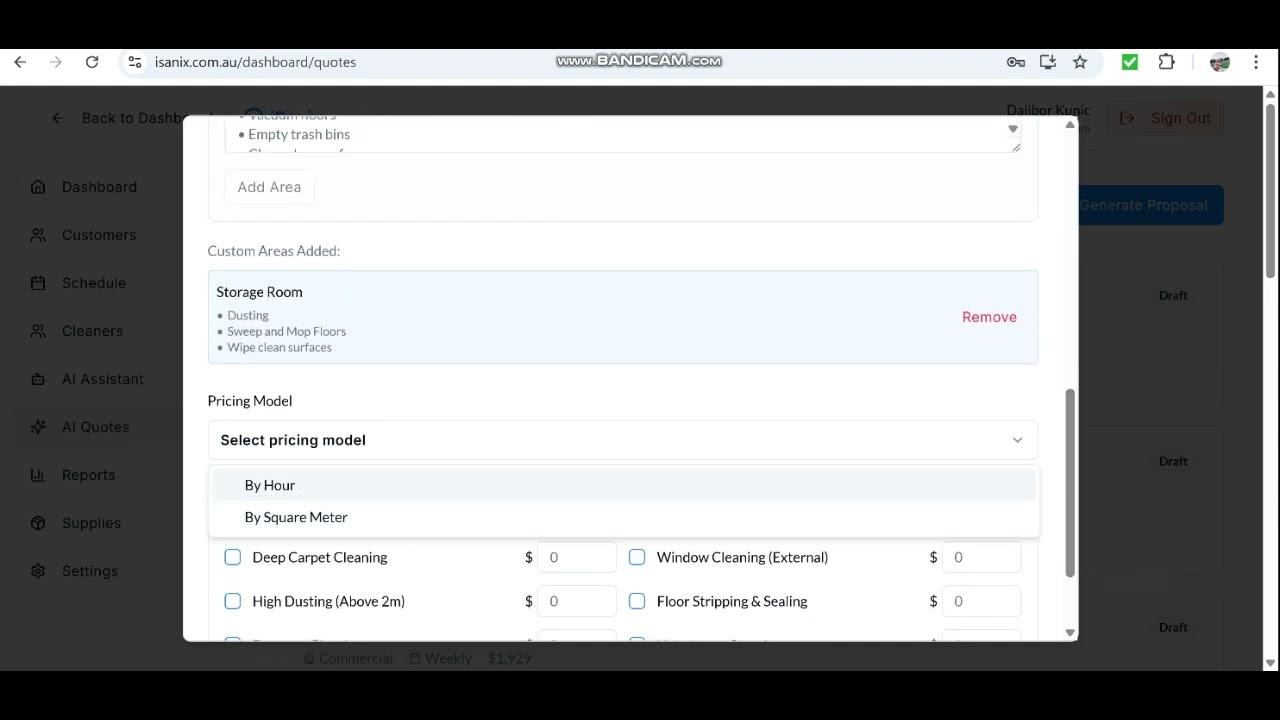Collapse the Select pricing model dropdown
This screenshot has height=720, width=1280.
pos(622,440)
